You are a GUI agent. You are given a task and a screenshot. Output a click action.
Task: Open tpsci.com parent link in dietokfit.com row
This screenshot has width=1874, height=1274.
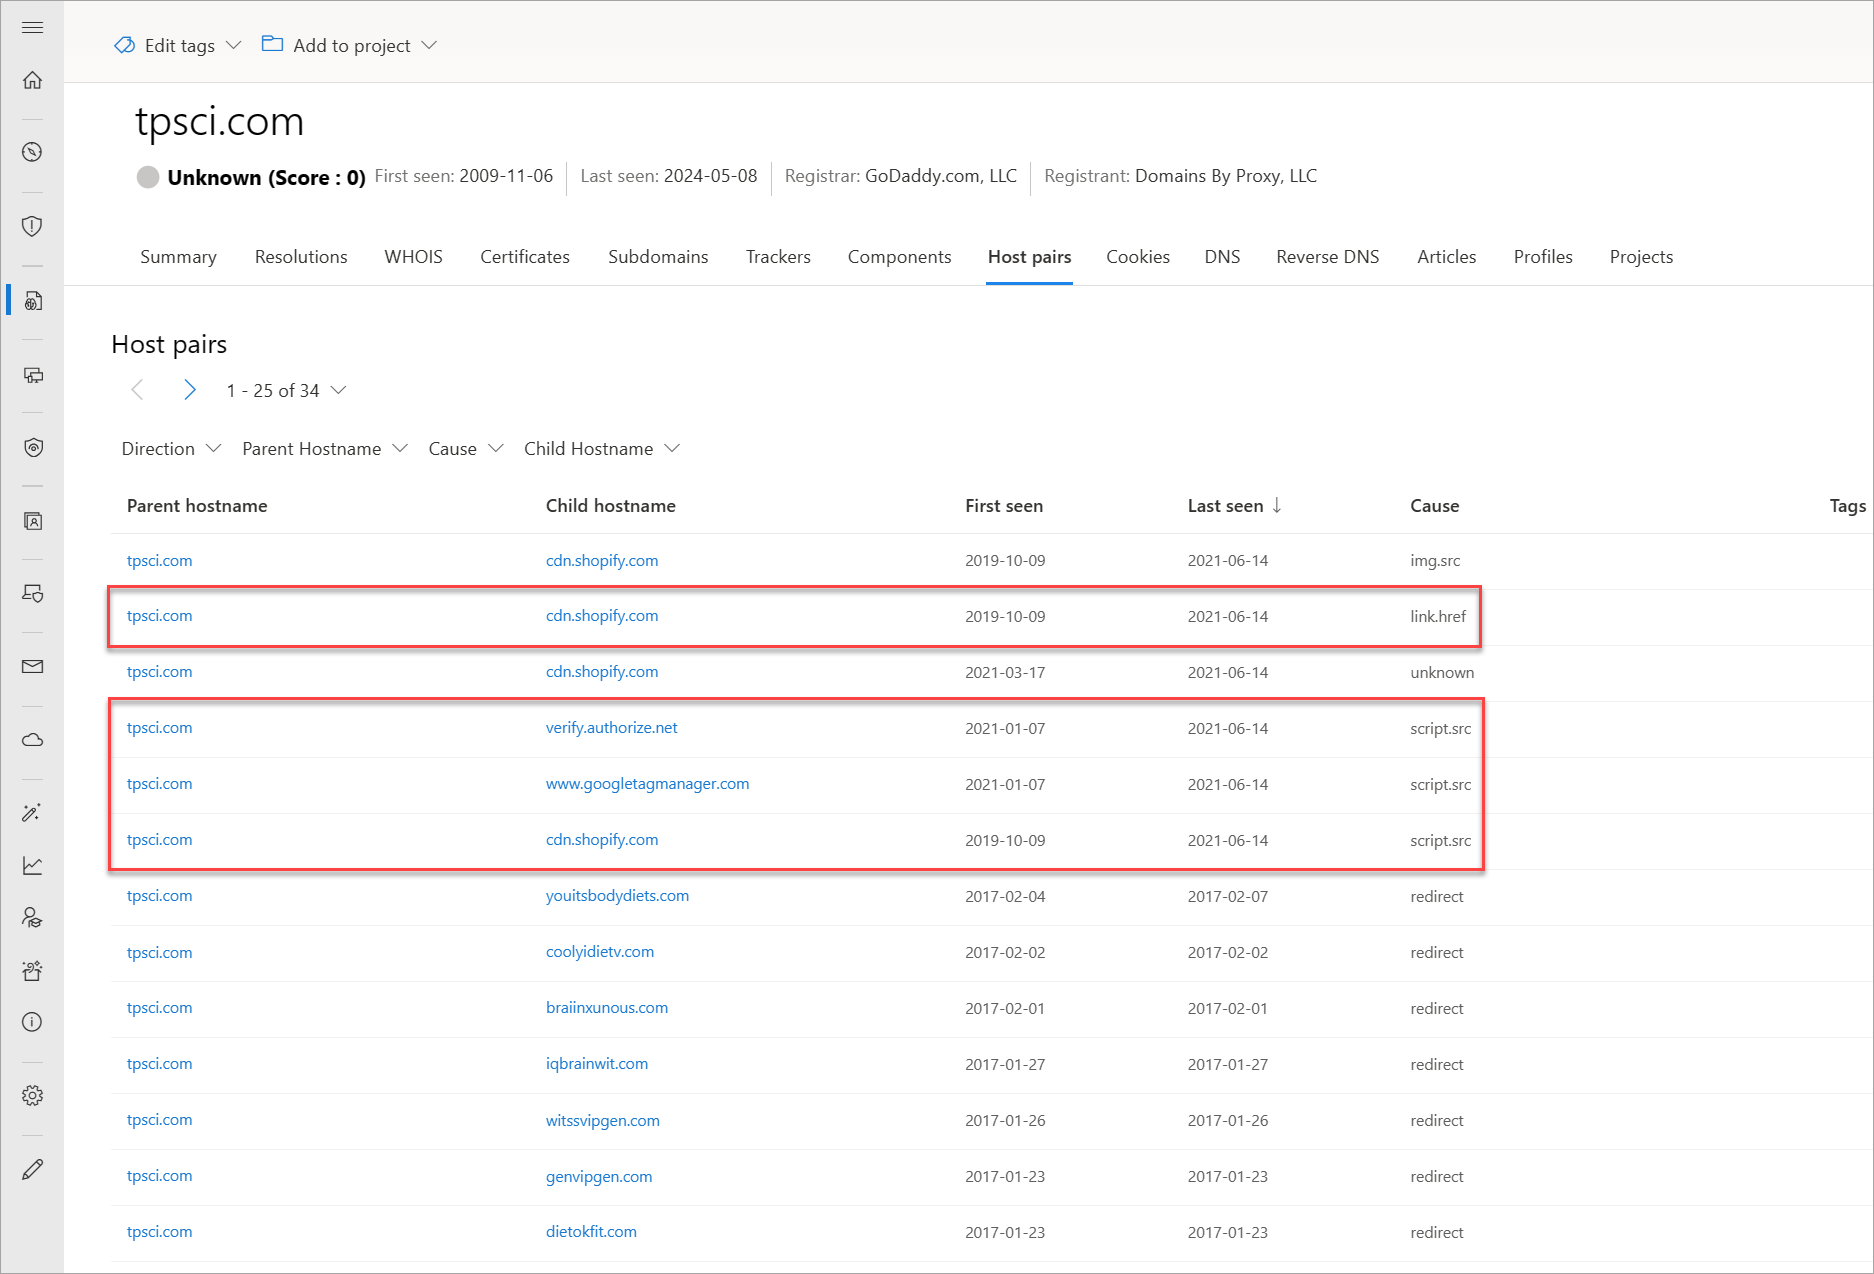pyautogui.click(x=159, y=1232)
